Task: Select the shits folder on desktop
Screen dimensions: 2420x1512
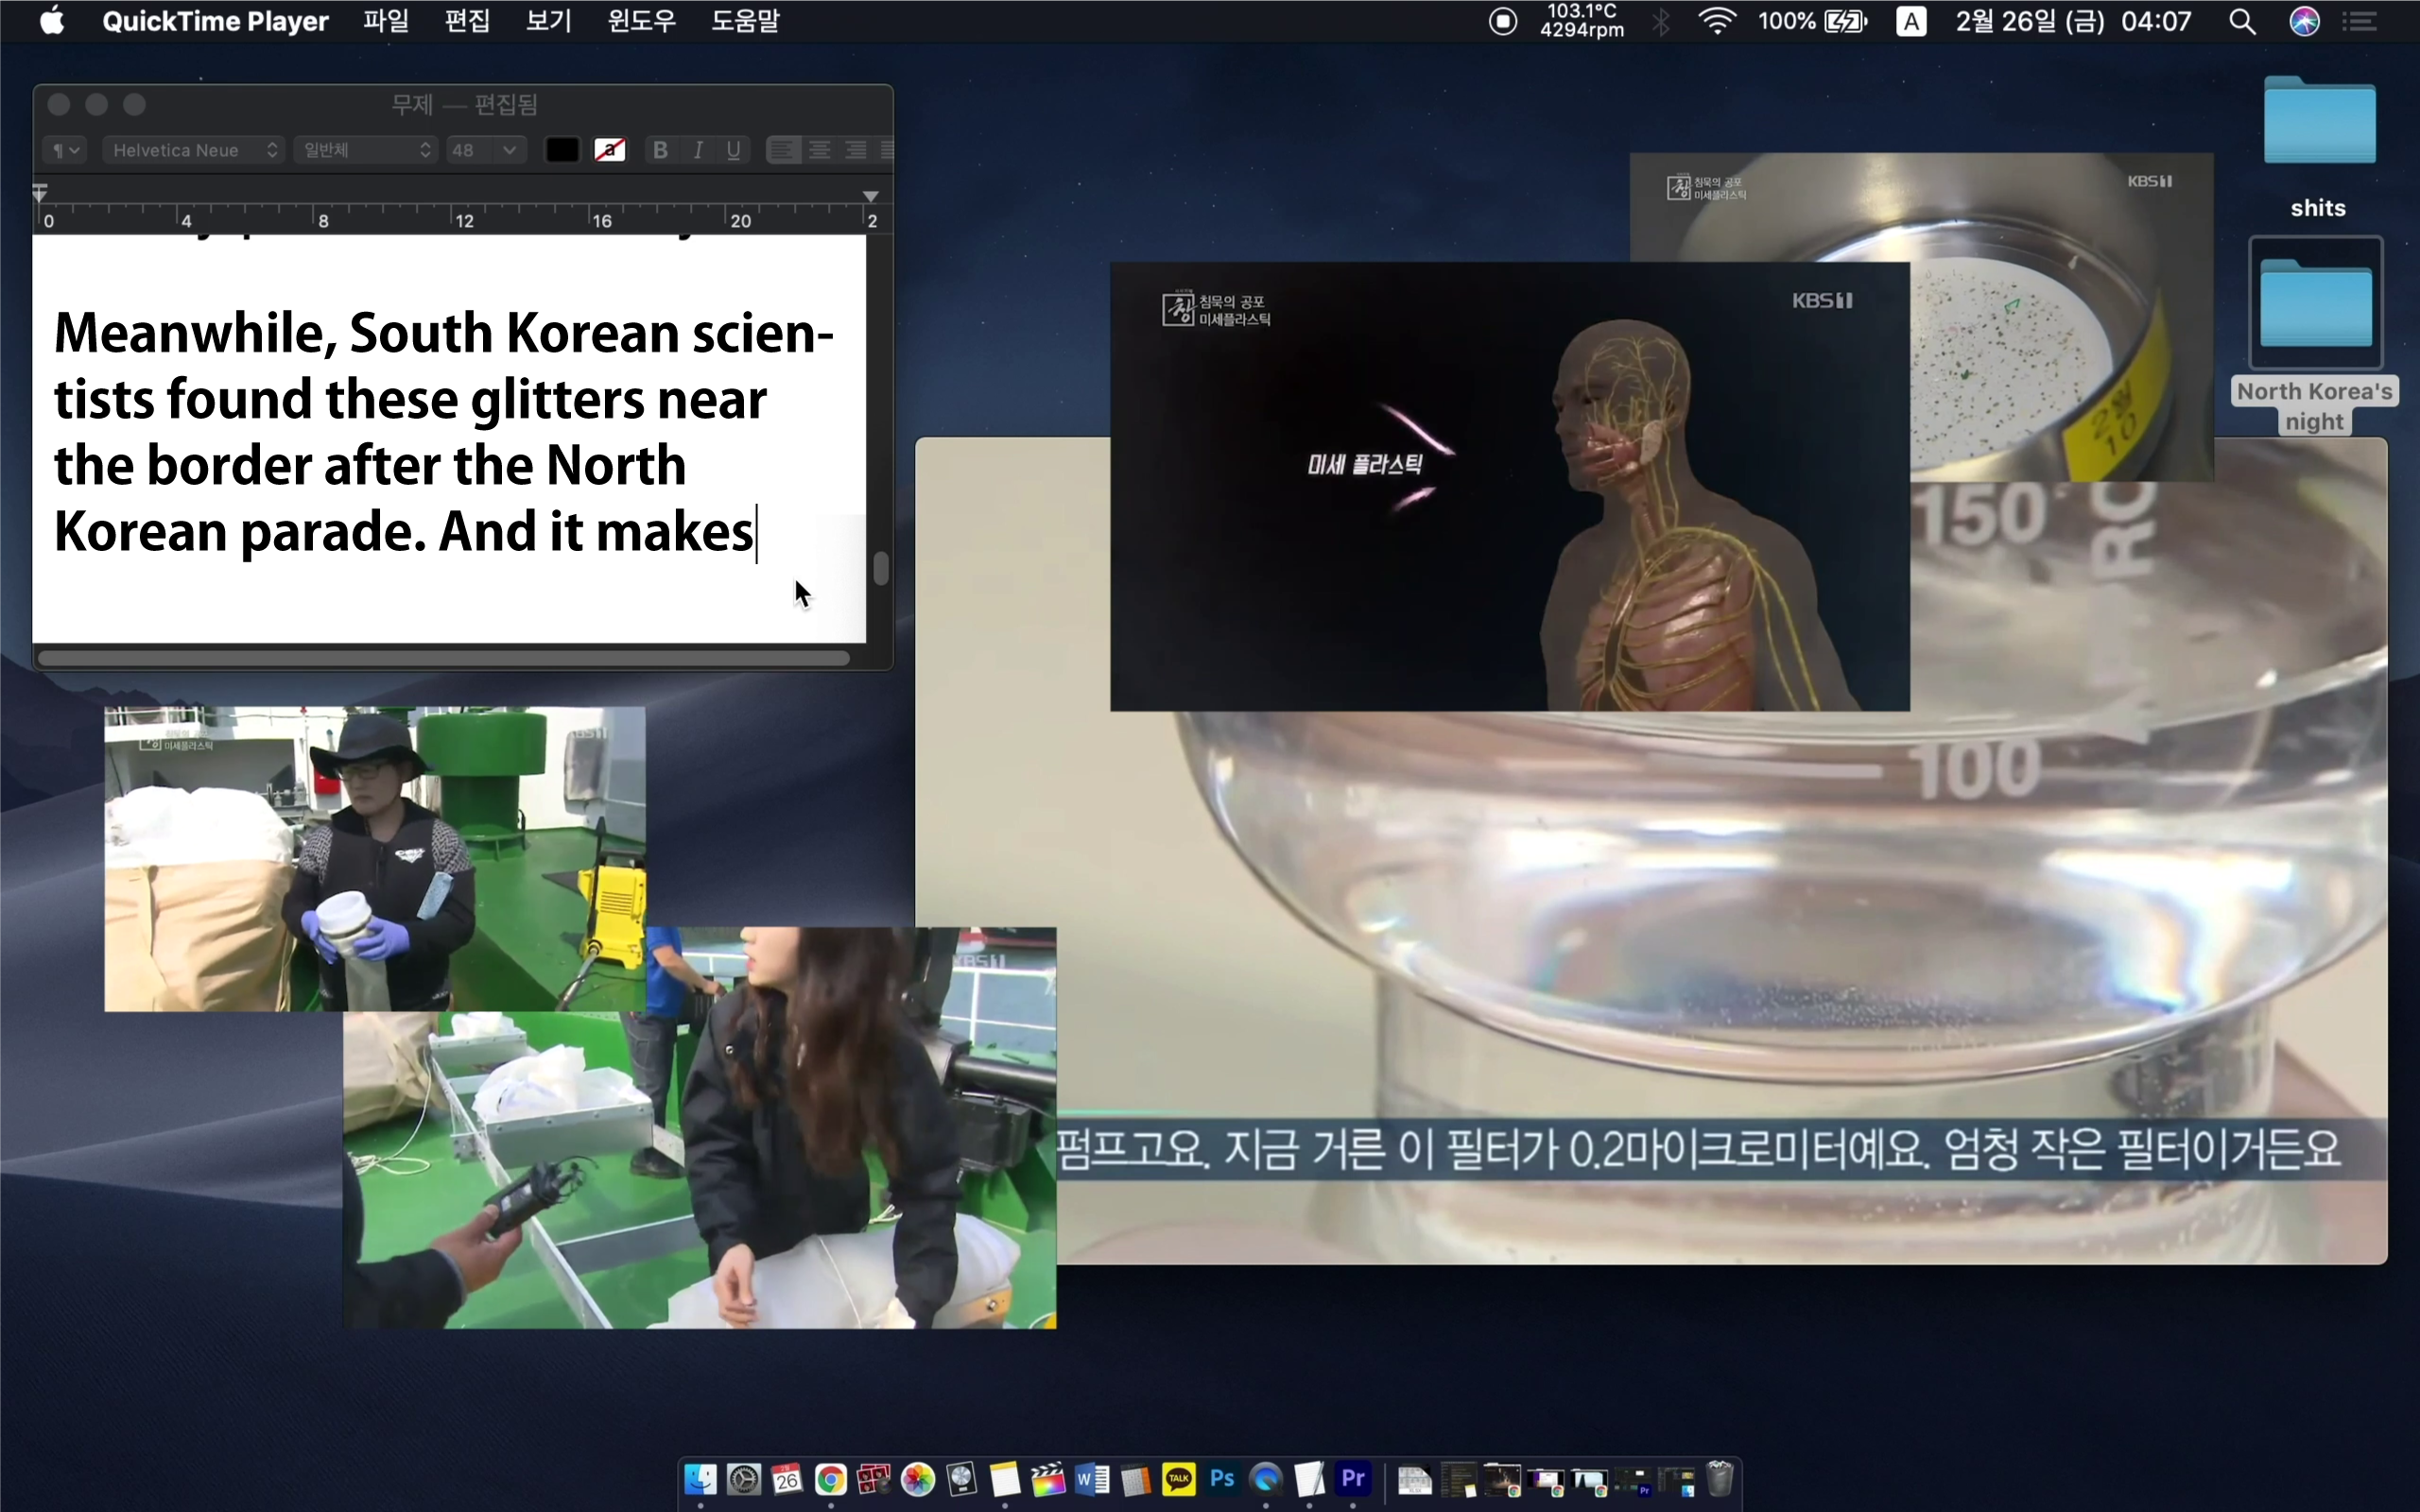Action: tap(2318, 122)
